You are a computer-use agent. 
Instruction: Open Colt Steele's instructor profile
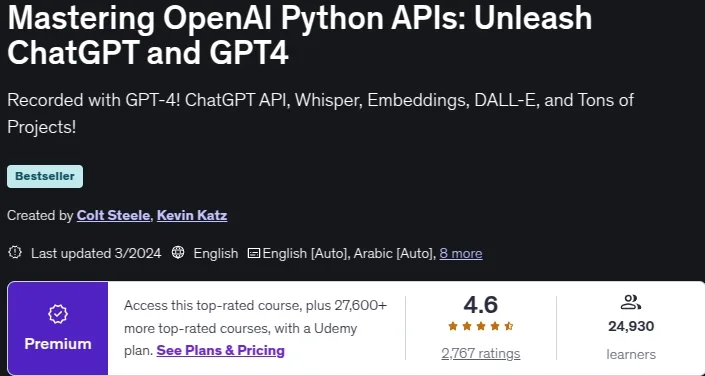point(113,216)
